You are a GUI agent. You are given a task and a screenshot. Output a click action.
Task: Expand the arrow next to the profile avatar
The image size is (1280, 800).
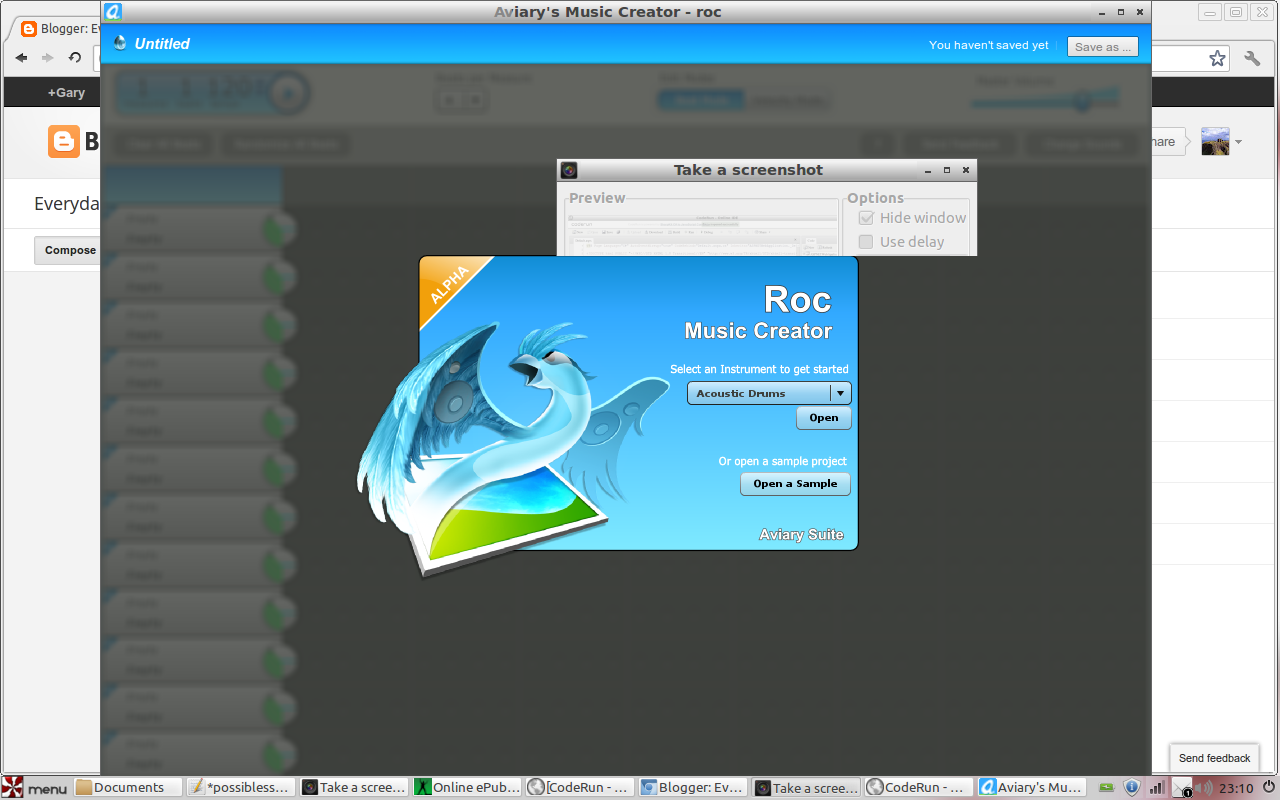1238,142
